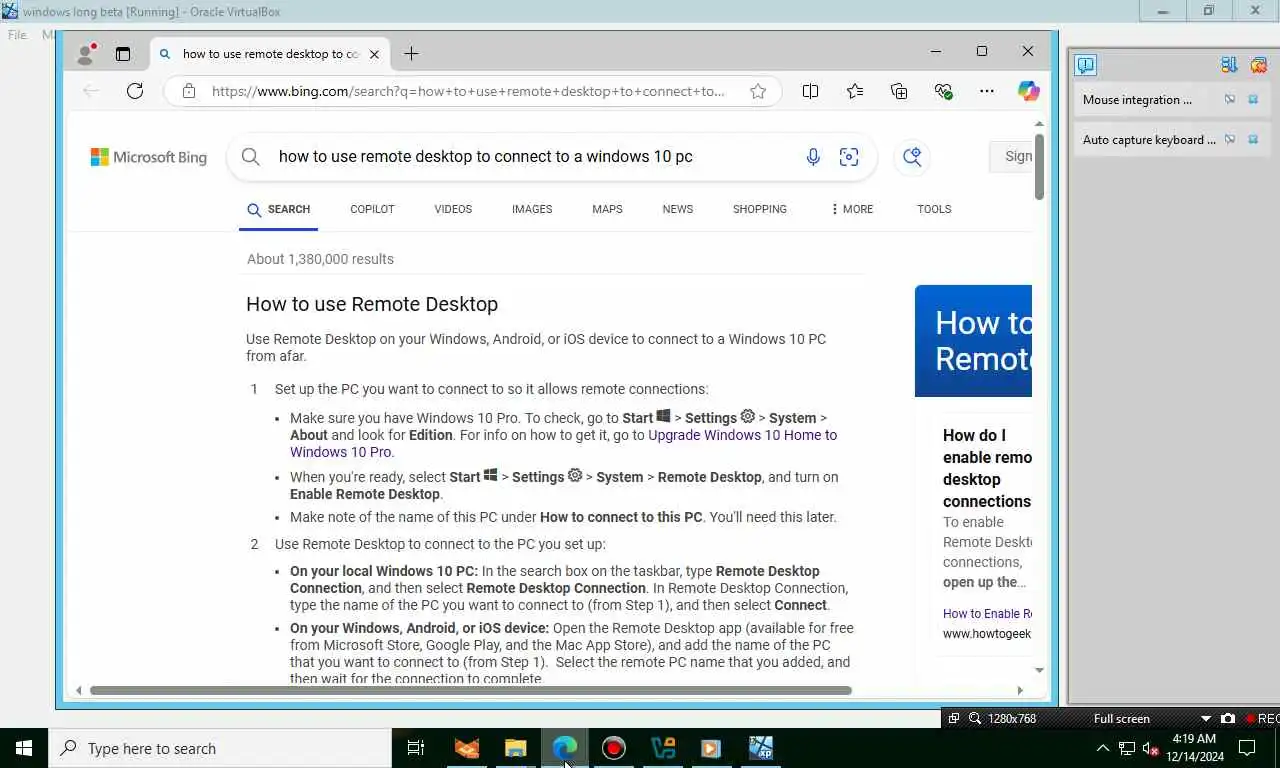The width and height of the screenshot is (1280, 768).
Task: Open Browser essentials heart icon
Action: pyautogui.click(x=943, y=91)
